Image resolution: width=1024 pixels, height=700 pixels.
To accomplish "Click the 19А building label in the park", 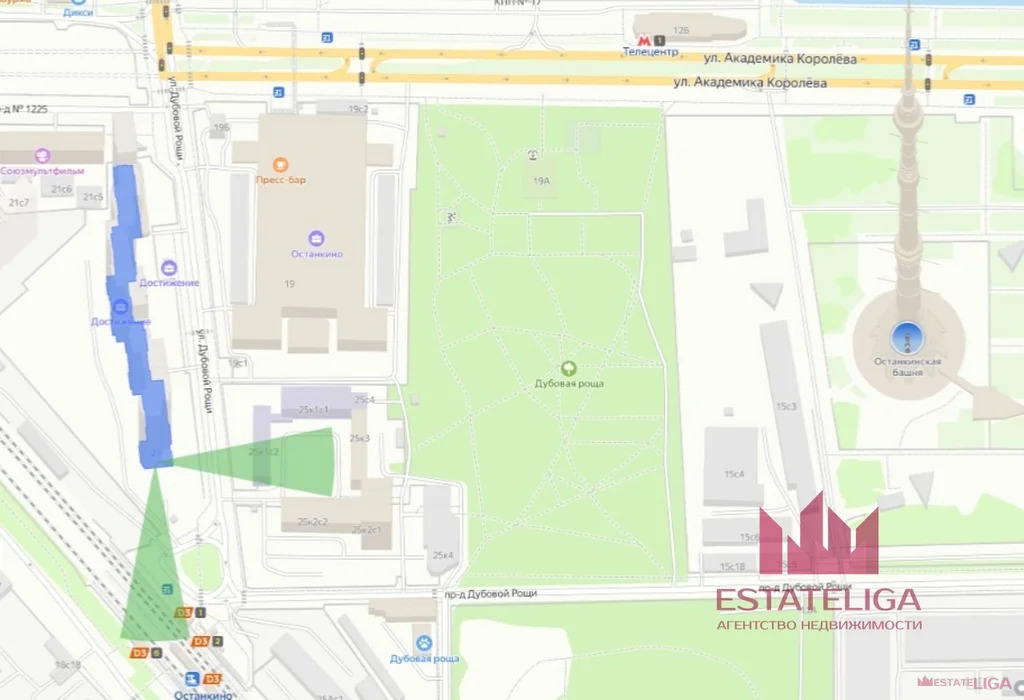I will coord(541,182).
